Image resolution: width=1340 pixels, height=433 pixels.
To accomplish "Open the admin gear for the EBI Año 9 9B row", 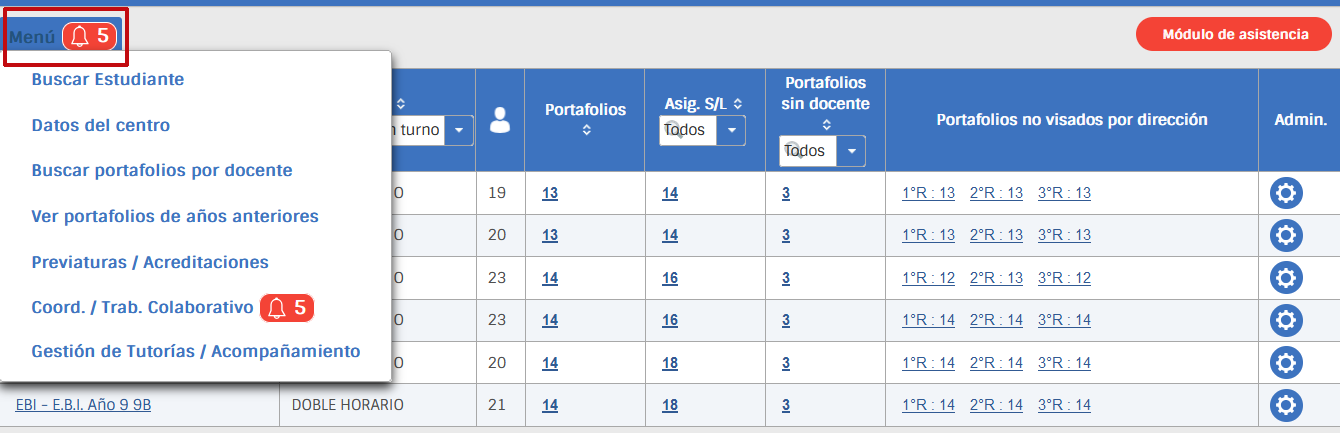I will tap(1286, 405).
